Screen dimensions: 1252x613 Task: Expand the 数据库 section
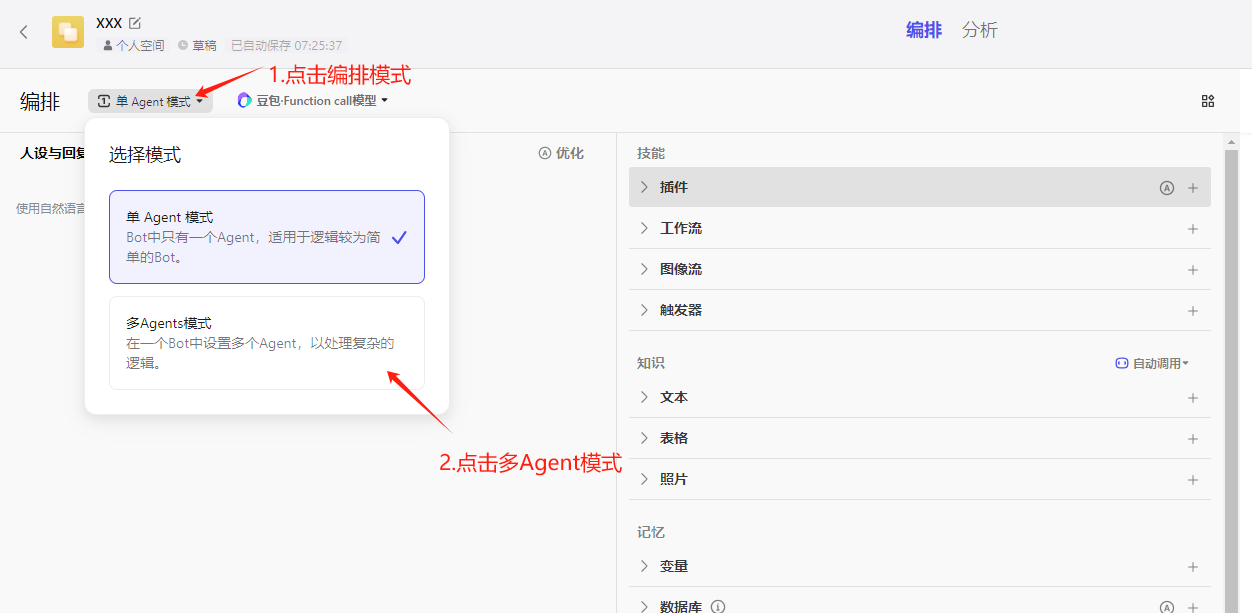[x=644, y=606]
